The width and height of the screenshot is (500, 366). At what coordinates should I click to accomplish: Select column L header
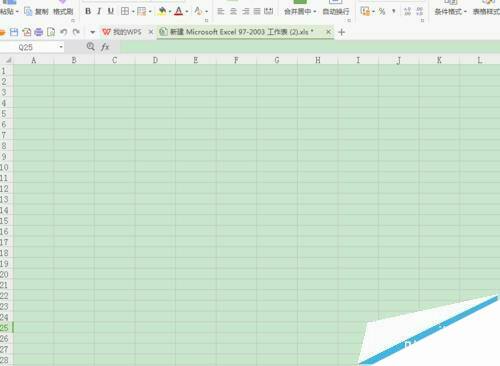[480, 60]
